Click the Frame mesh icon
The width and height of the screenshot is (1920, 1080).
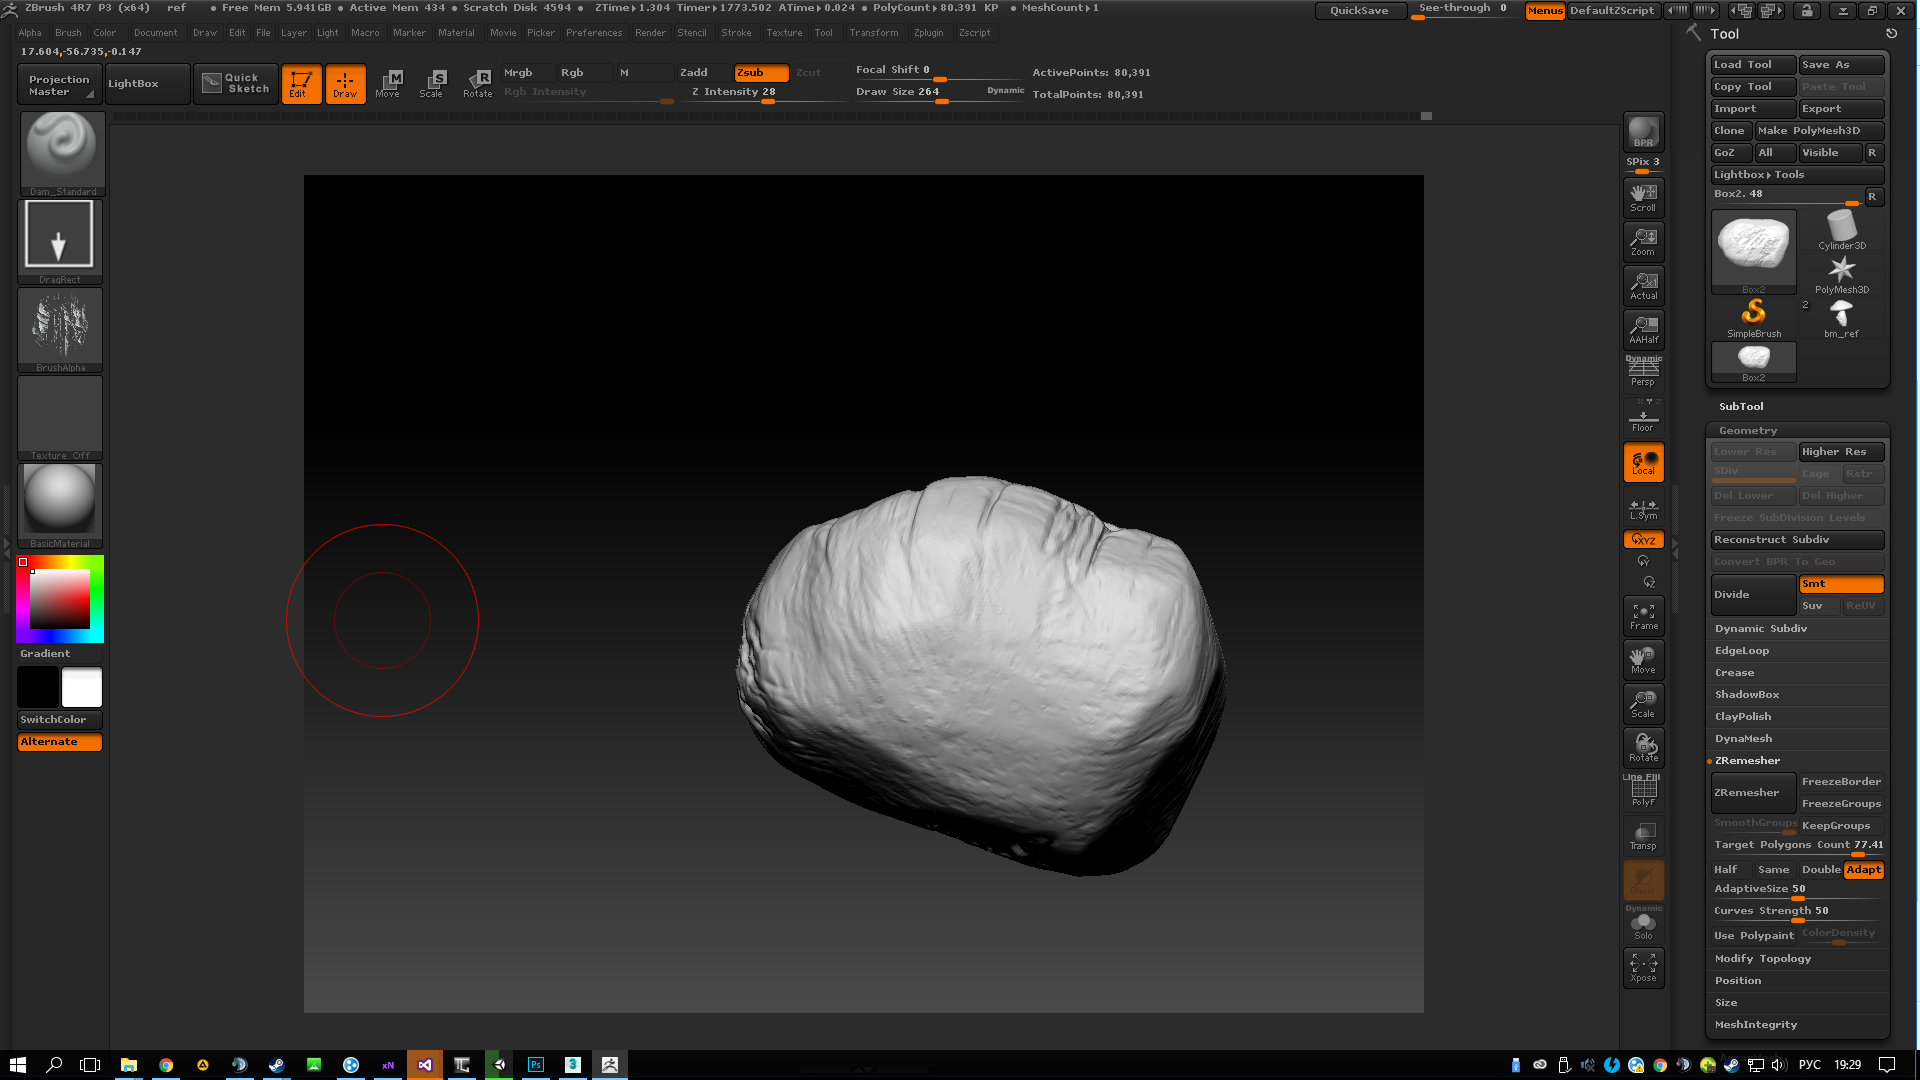[x=1643, y=616]
